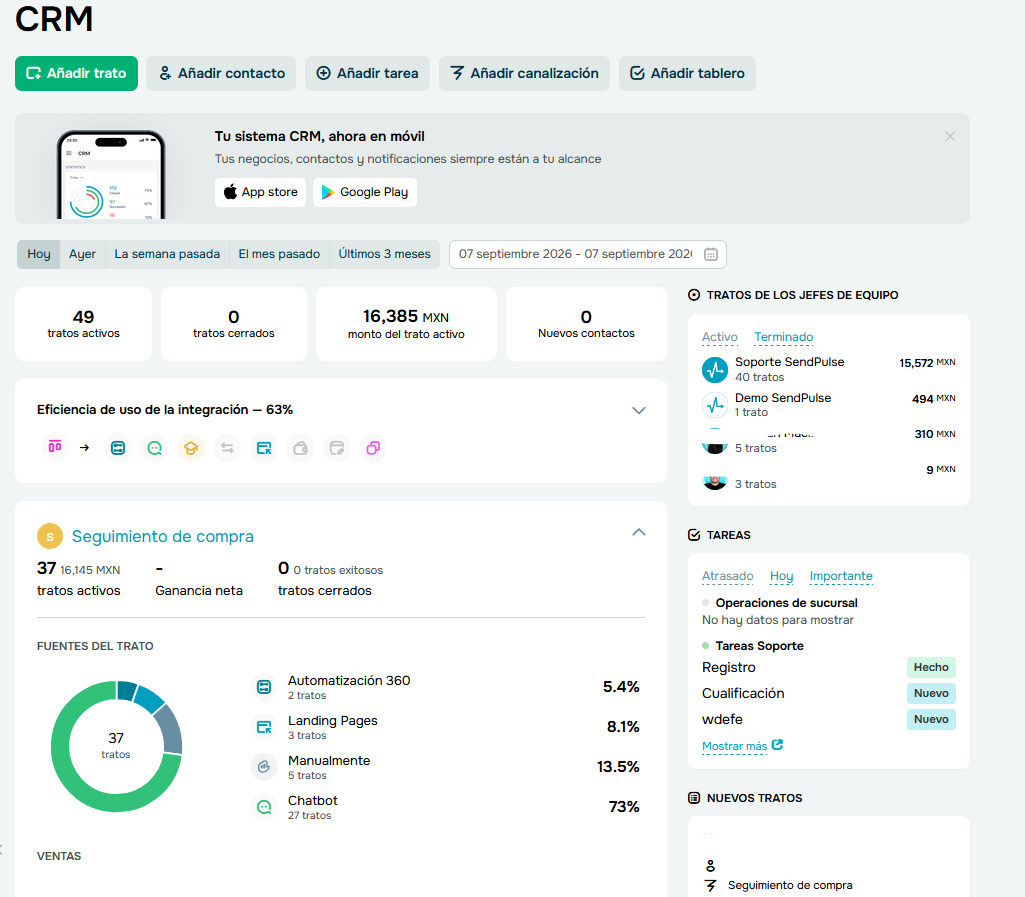Viewport: 1025px width, 897px height.
Task: Switch to Hoy tasks tab
Action: point(782,576)
